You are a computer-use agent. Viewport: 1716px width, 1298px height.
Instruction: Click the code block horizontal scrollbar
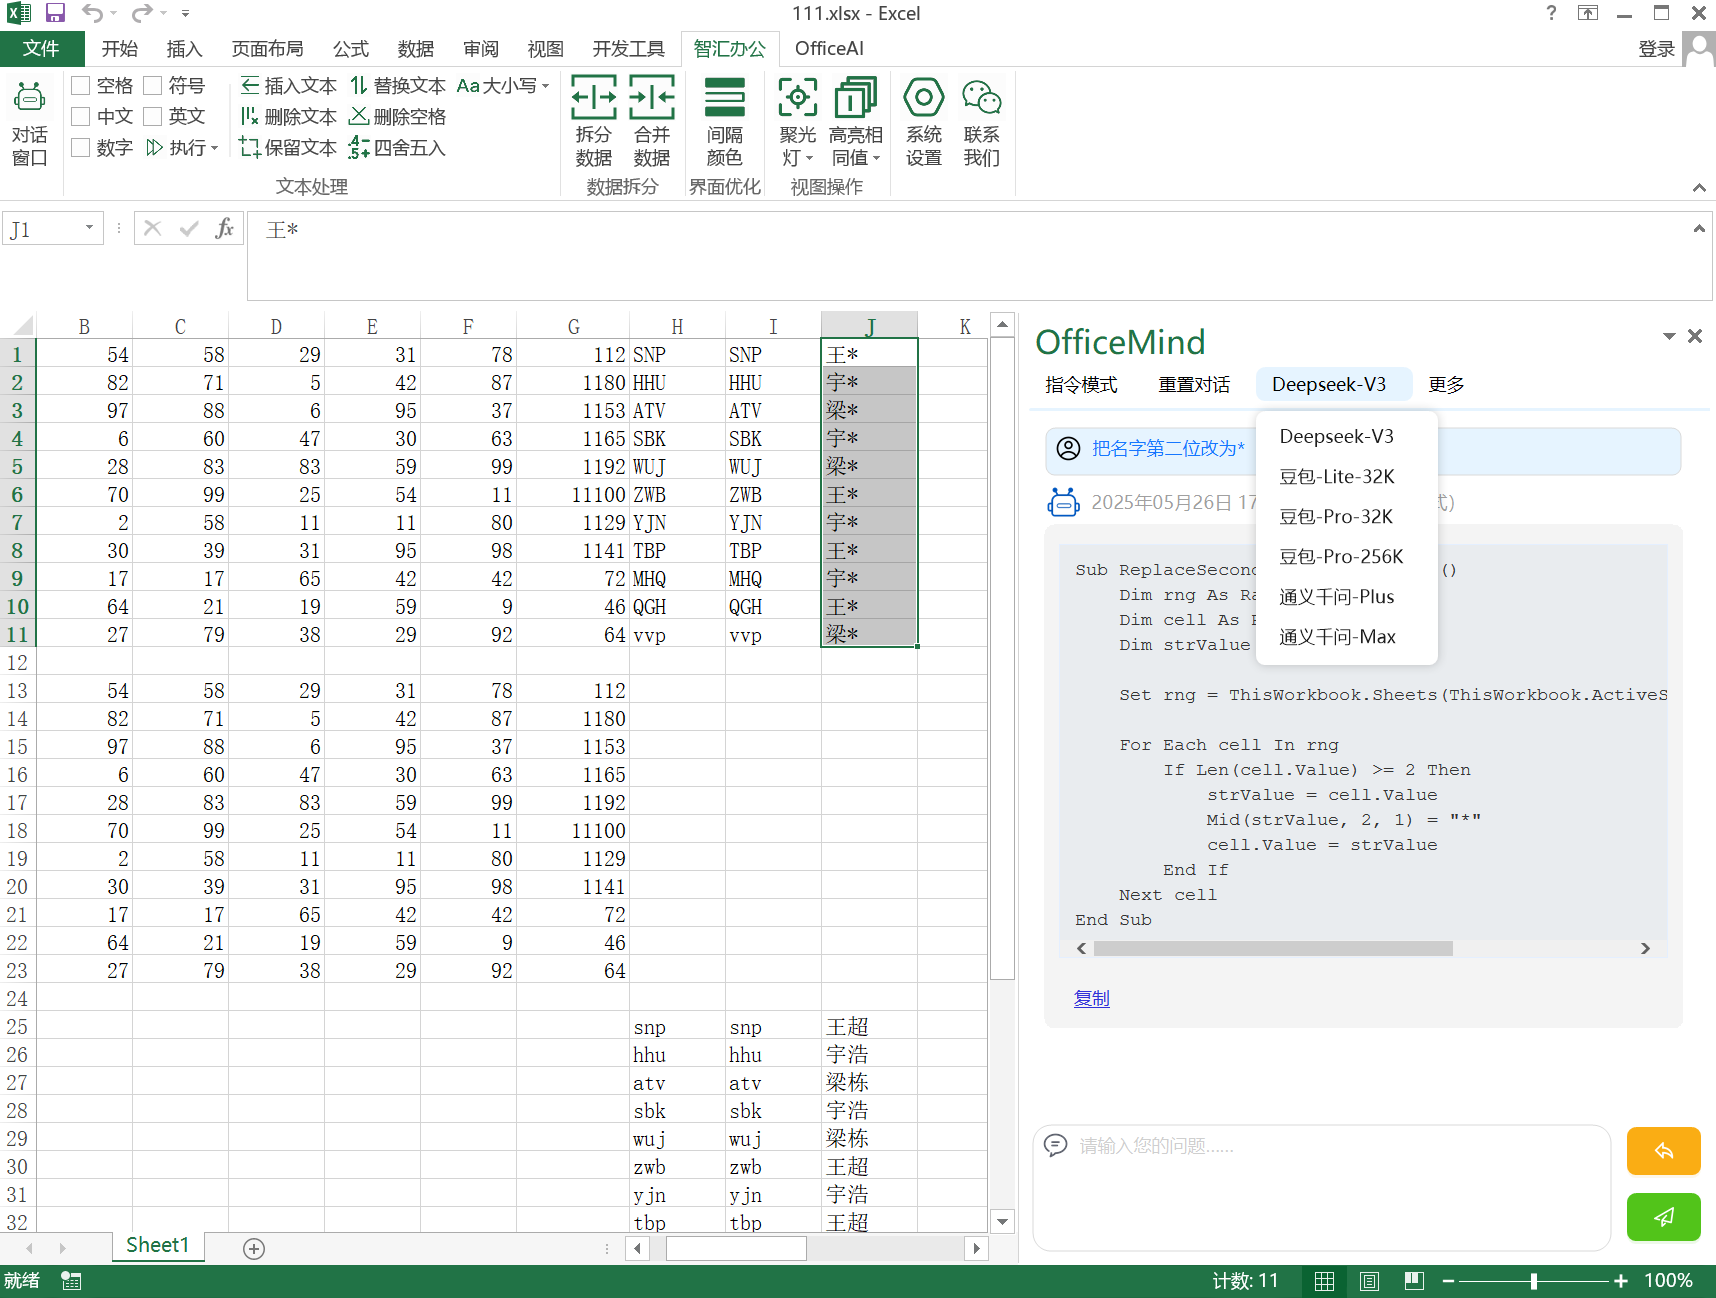[x=1272, y=948]
